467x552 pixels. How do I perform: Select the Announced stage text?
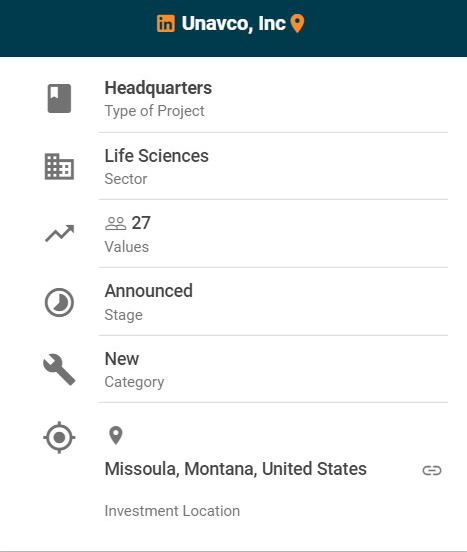click(x=149, y=291)
